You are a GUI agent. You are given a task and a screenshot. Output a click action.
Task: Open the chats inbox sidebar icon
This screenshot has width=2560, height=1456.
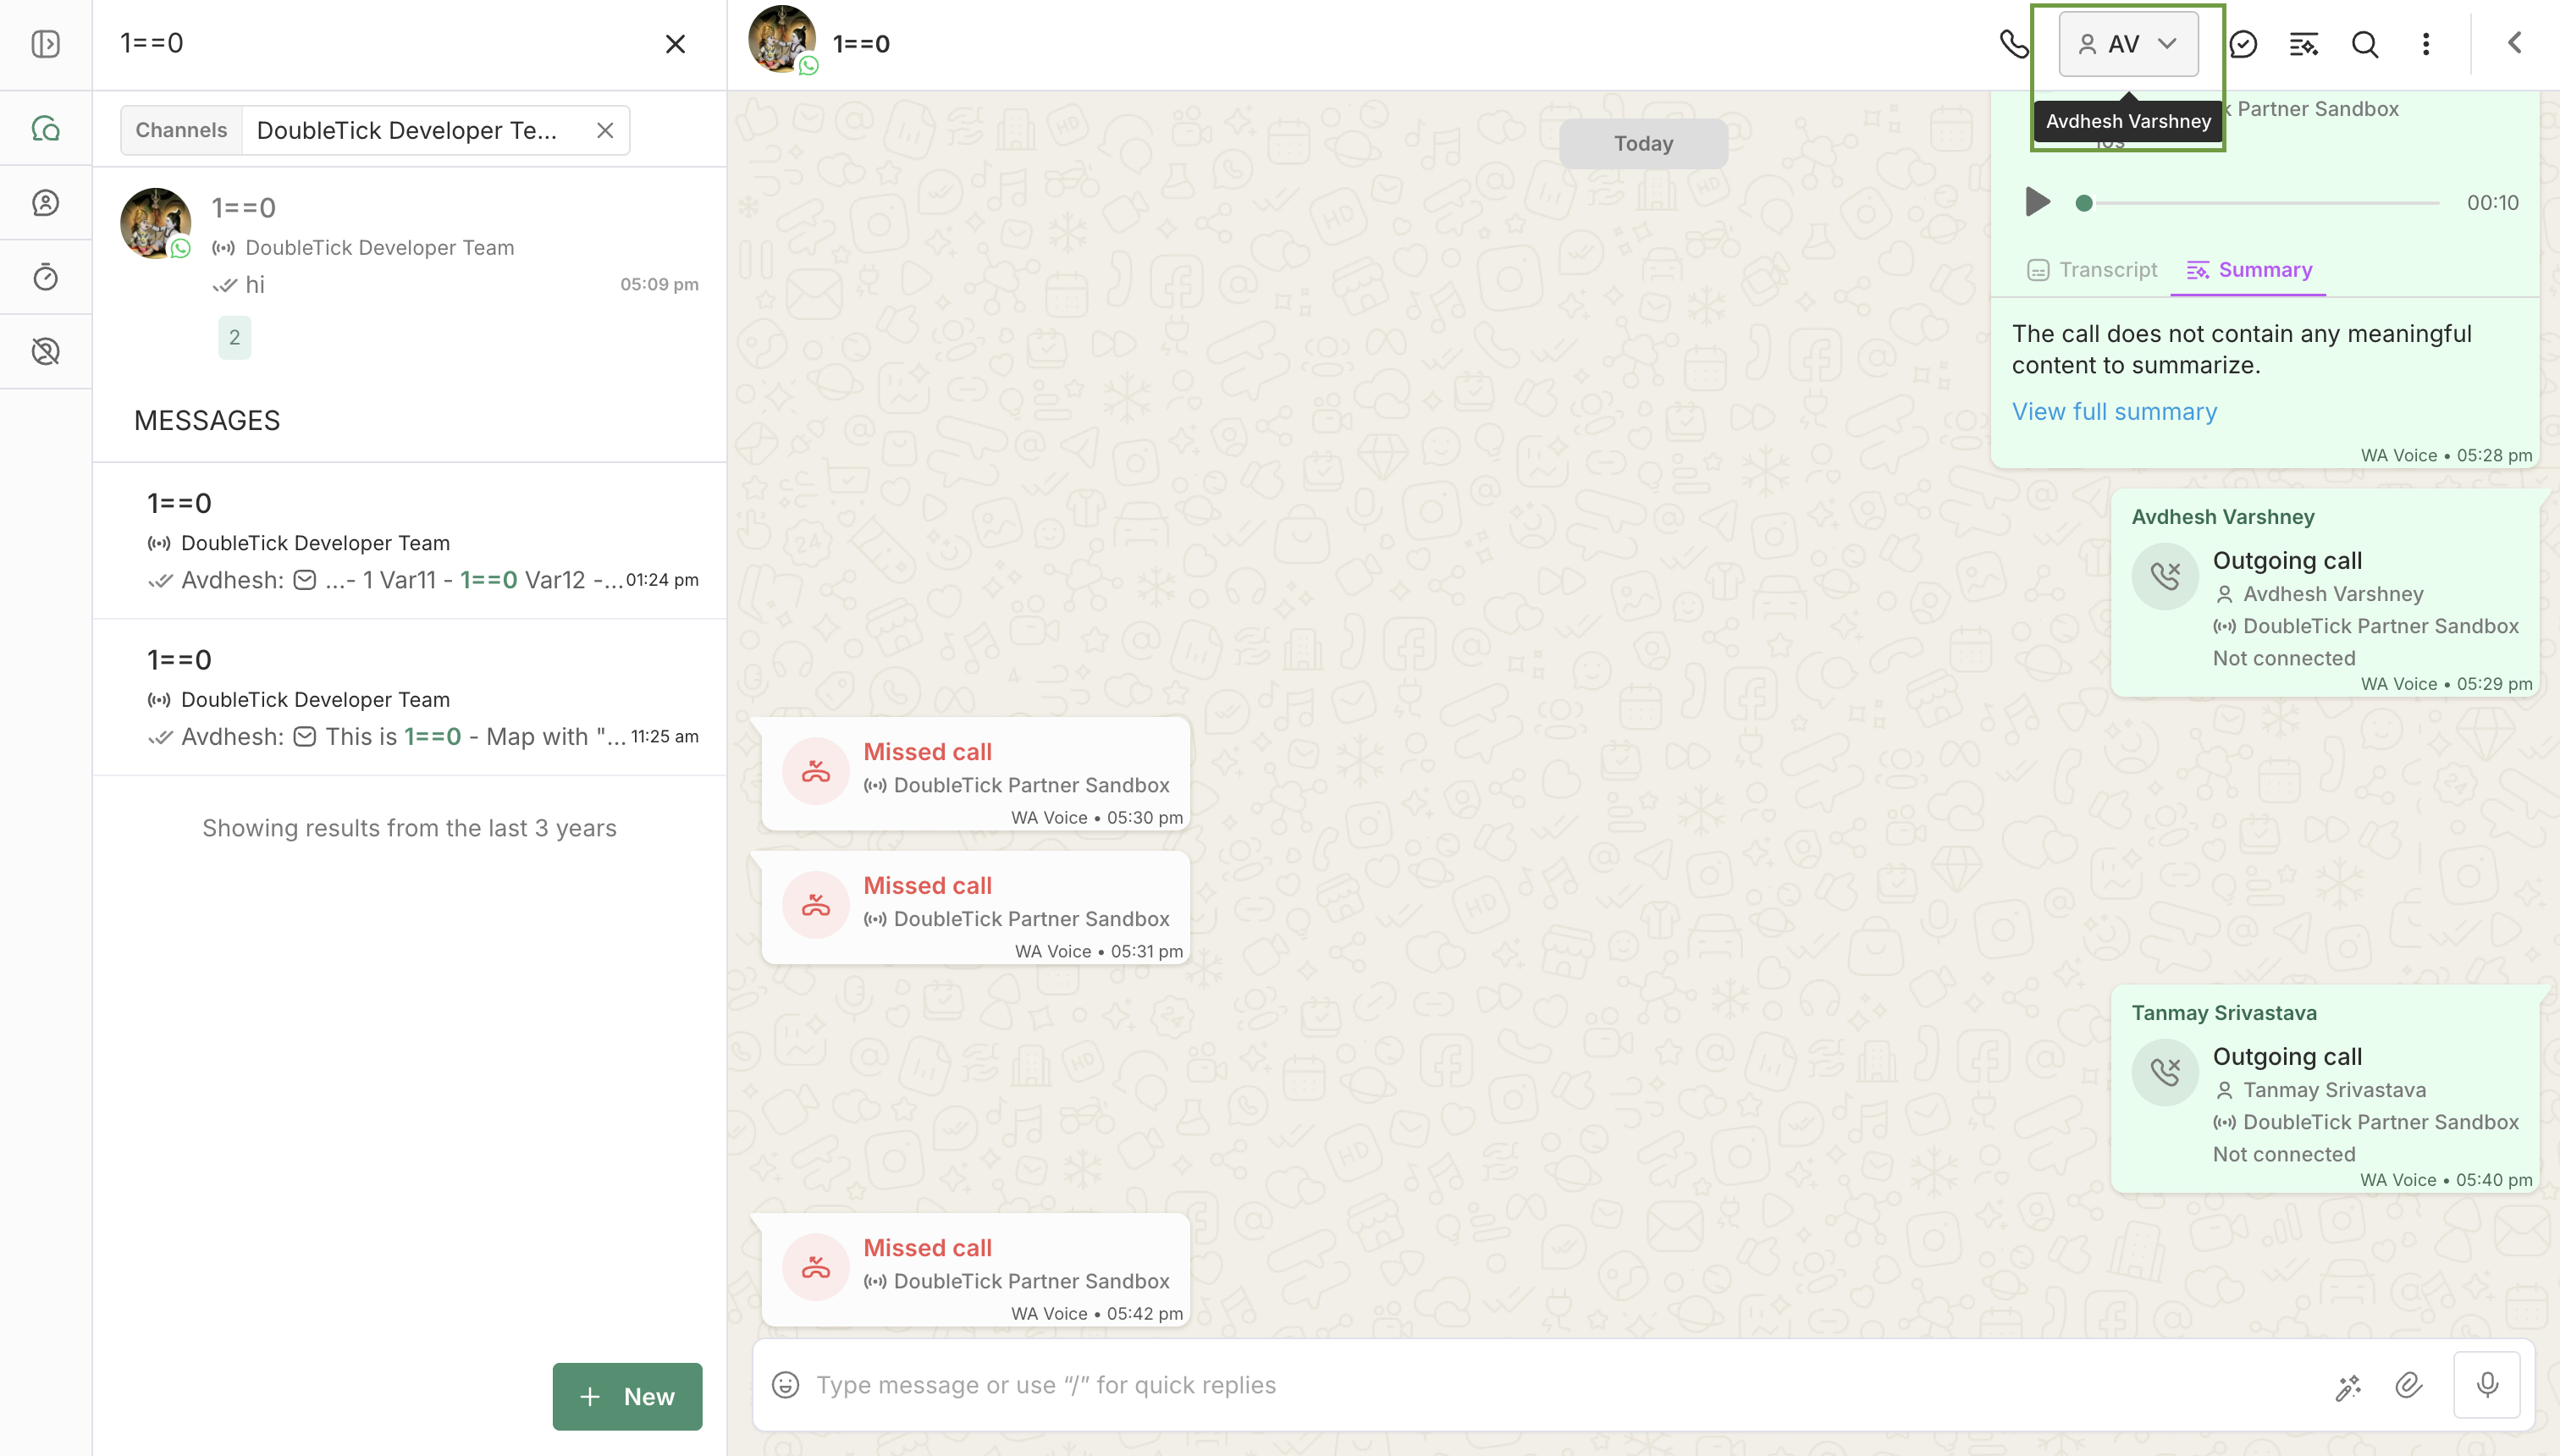tap(45, 129)
